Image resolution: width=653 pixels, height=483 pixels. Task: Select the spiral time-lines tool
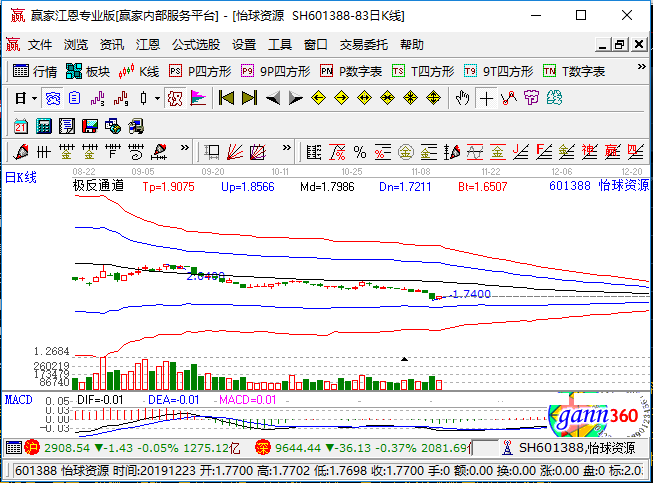tap(136, 152)
